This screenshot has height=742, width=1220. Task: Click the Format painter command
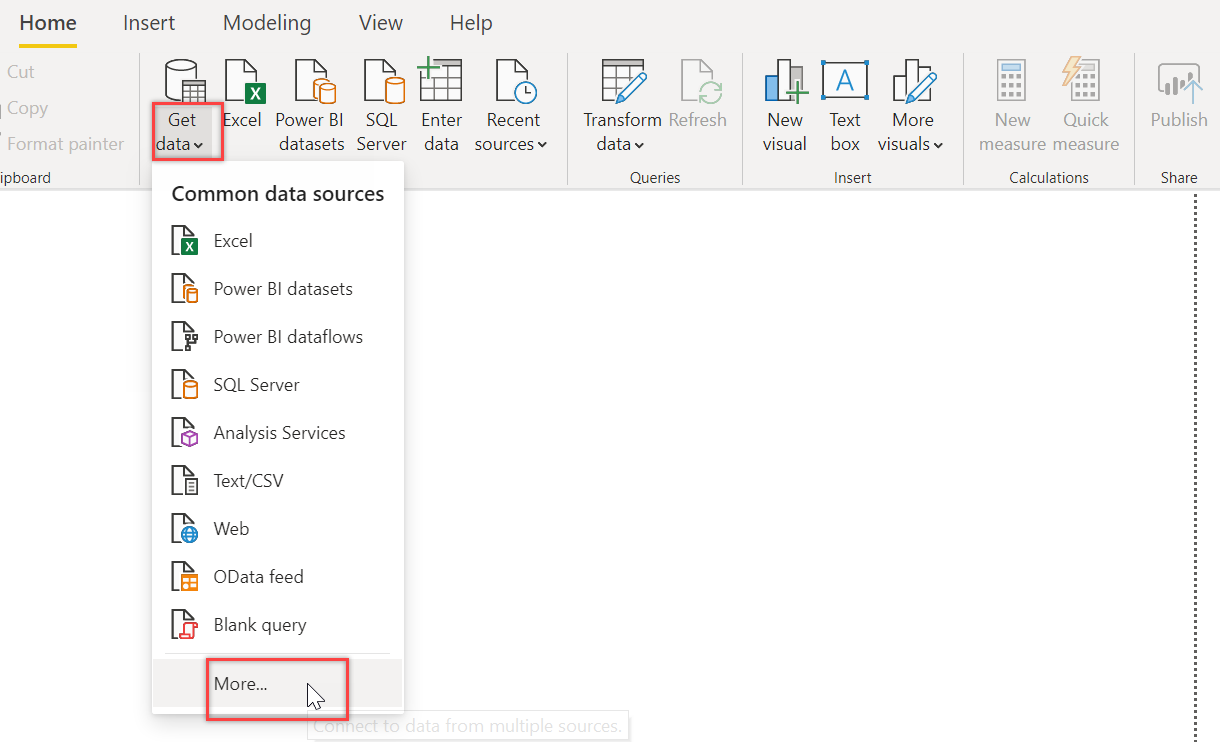(65, 144)
